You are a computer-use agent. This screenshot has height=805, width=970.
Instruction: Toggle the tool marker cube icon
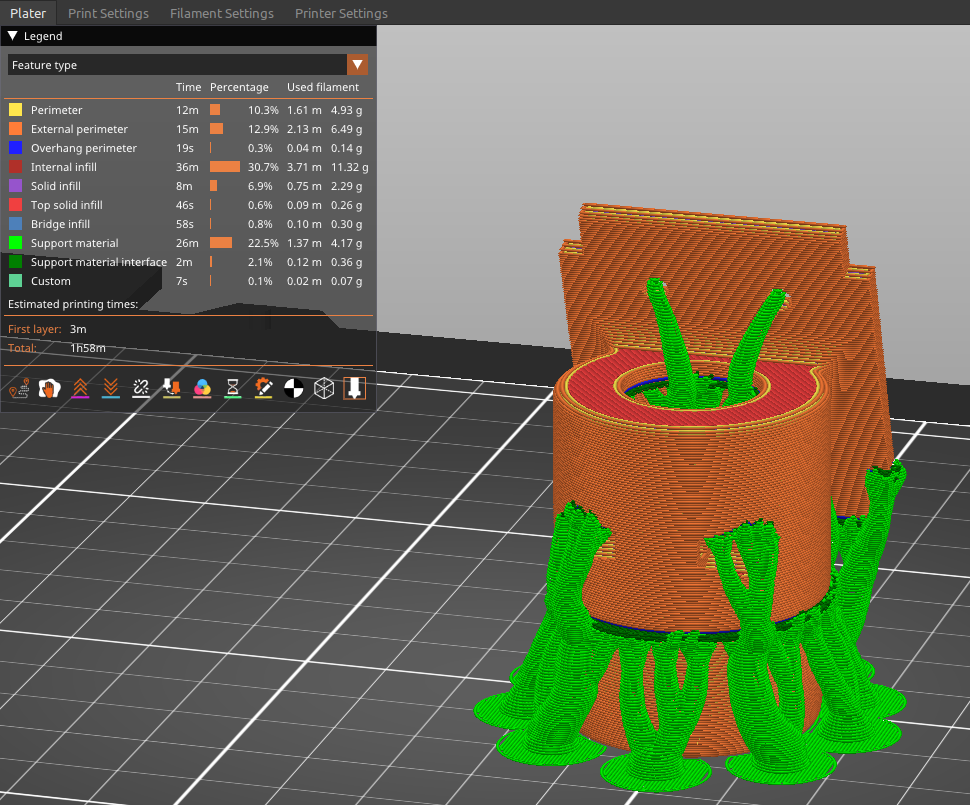(x=322, y=388)
